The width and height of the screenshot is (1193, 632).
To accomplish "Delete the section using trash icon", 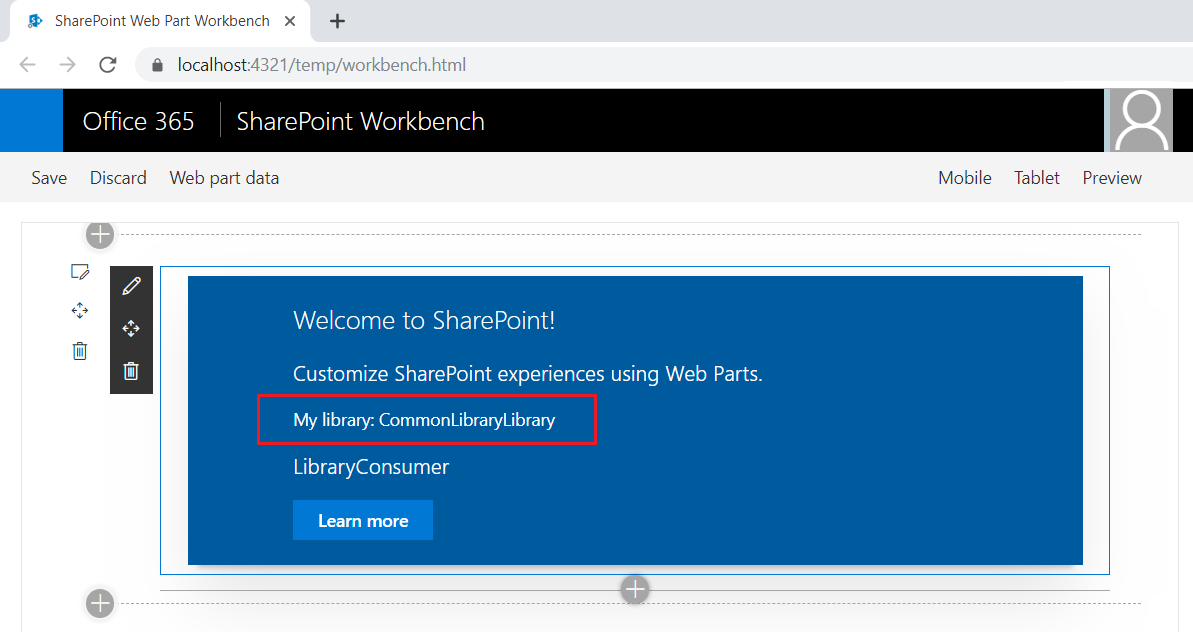I will tap(80, 351).
